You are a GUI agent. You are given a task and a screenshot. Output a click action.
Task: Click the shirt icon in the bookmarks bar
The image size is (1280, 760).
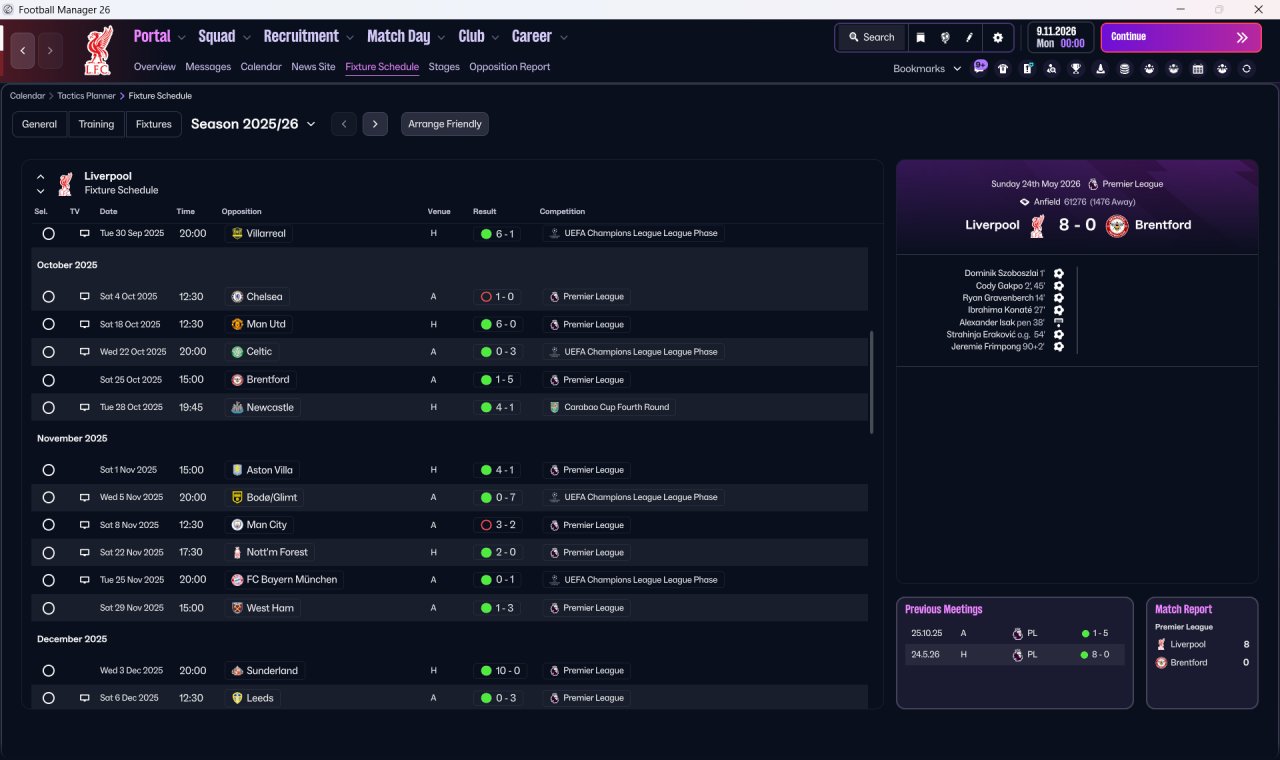coord(1003,69)
